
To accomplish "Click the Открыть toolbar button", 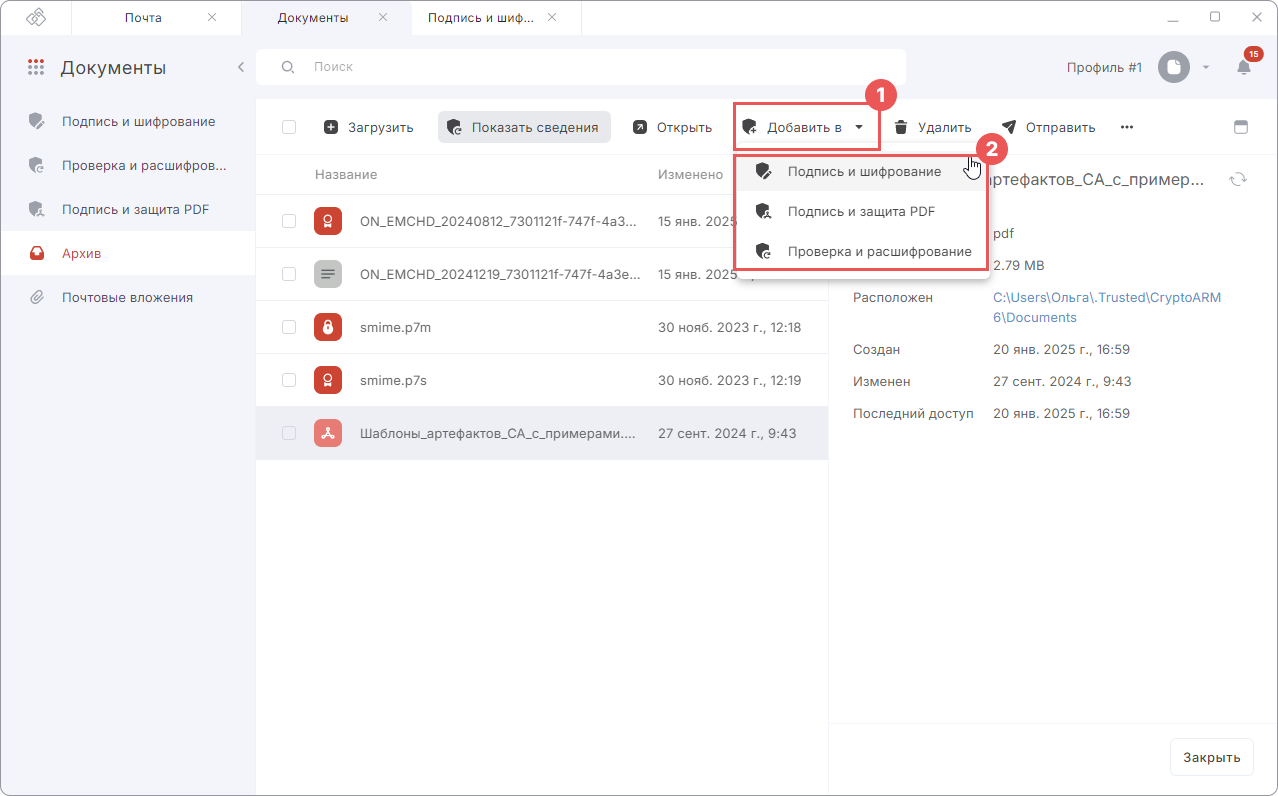I will (x=672, y=127).
